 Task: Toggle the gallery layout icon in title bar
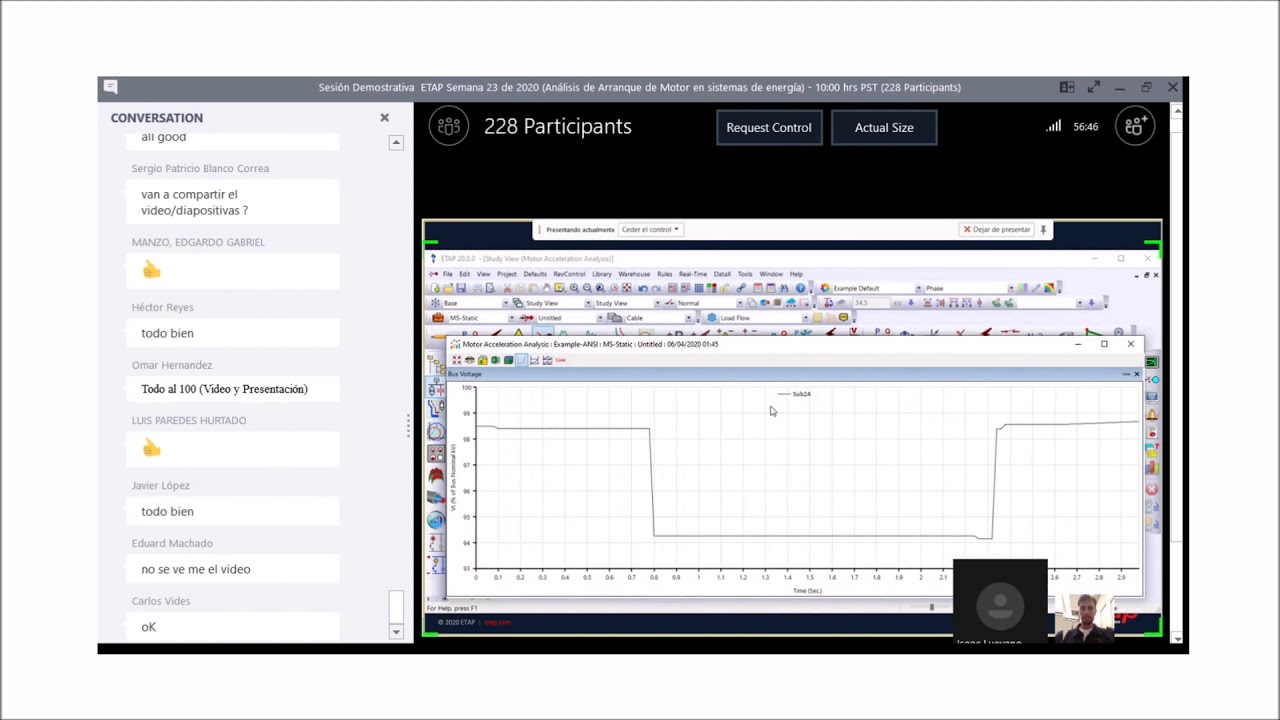pyautogui.click(x=1067, y=87)
